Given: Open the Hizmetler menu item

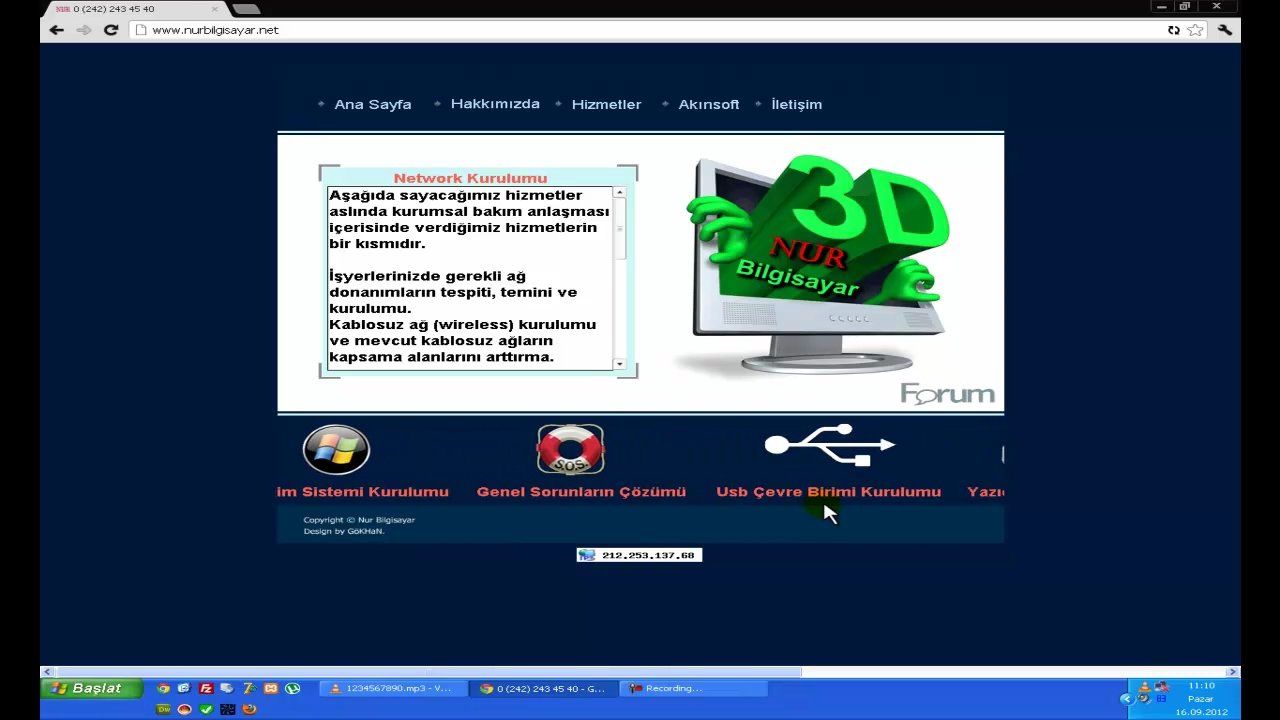Looking at the screenshot, I should (x=606, y=104).
